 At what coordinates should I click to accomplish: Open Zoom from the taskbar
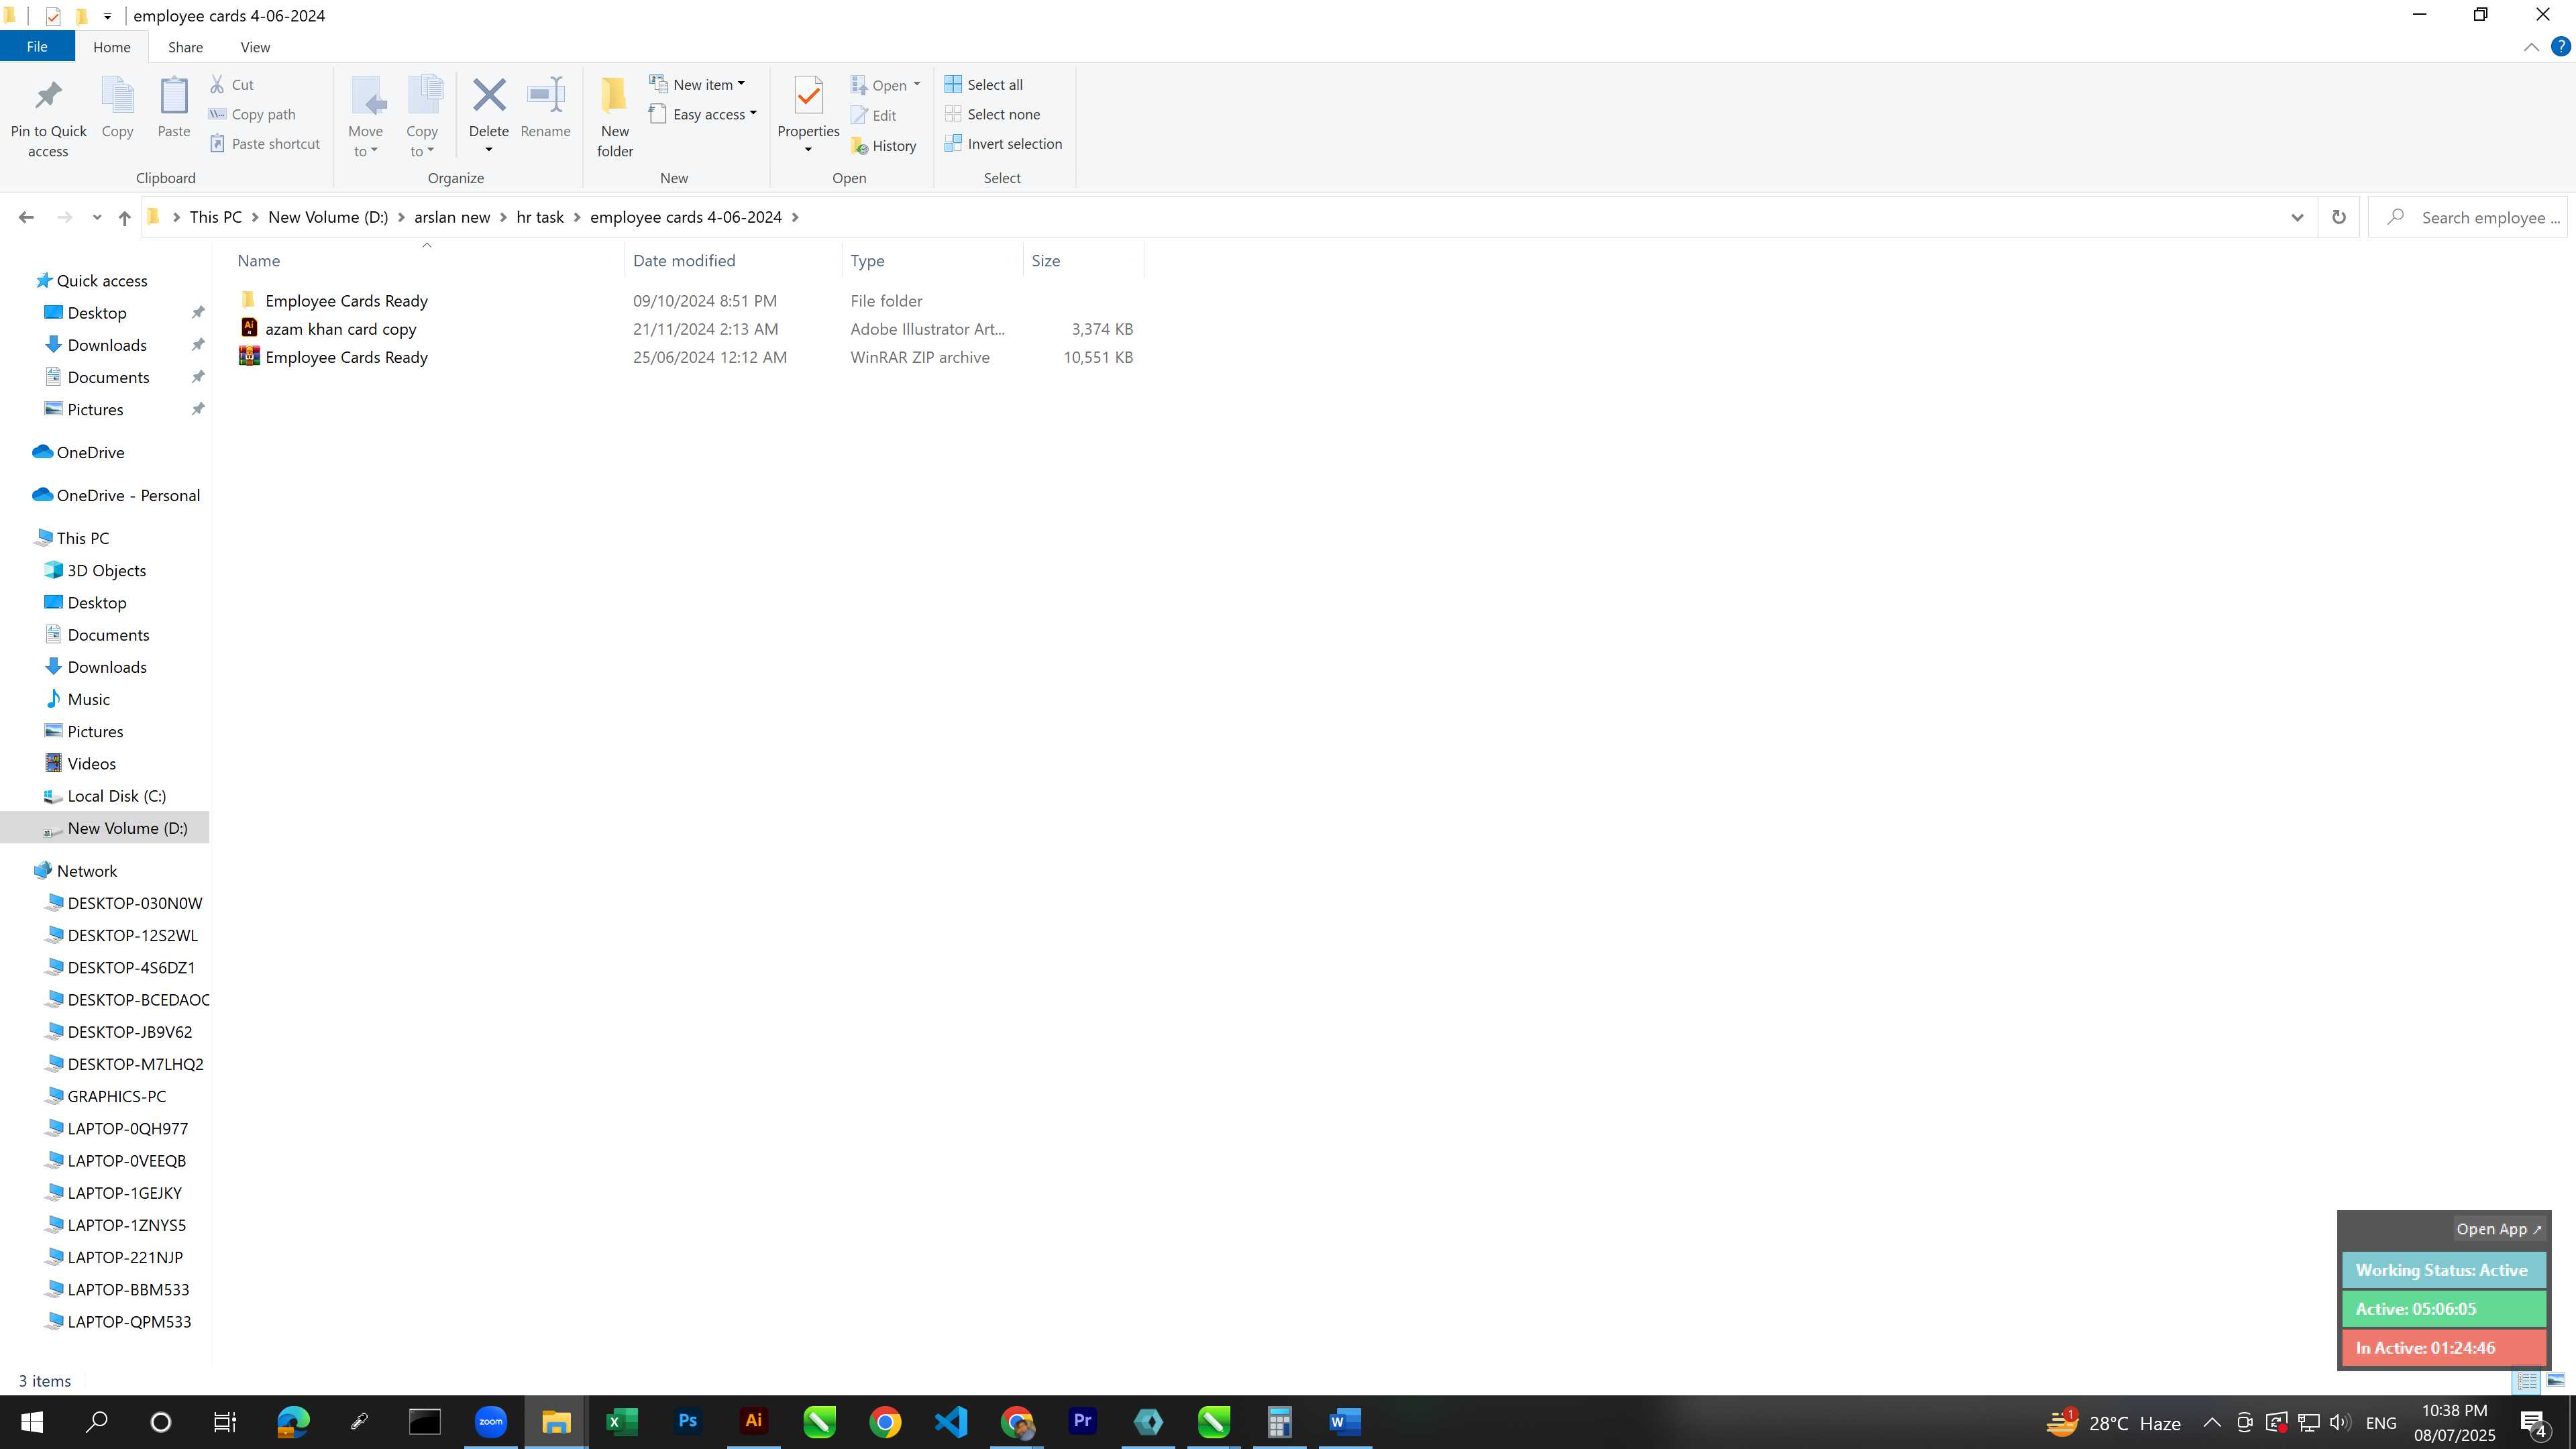click(490, 1421)
